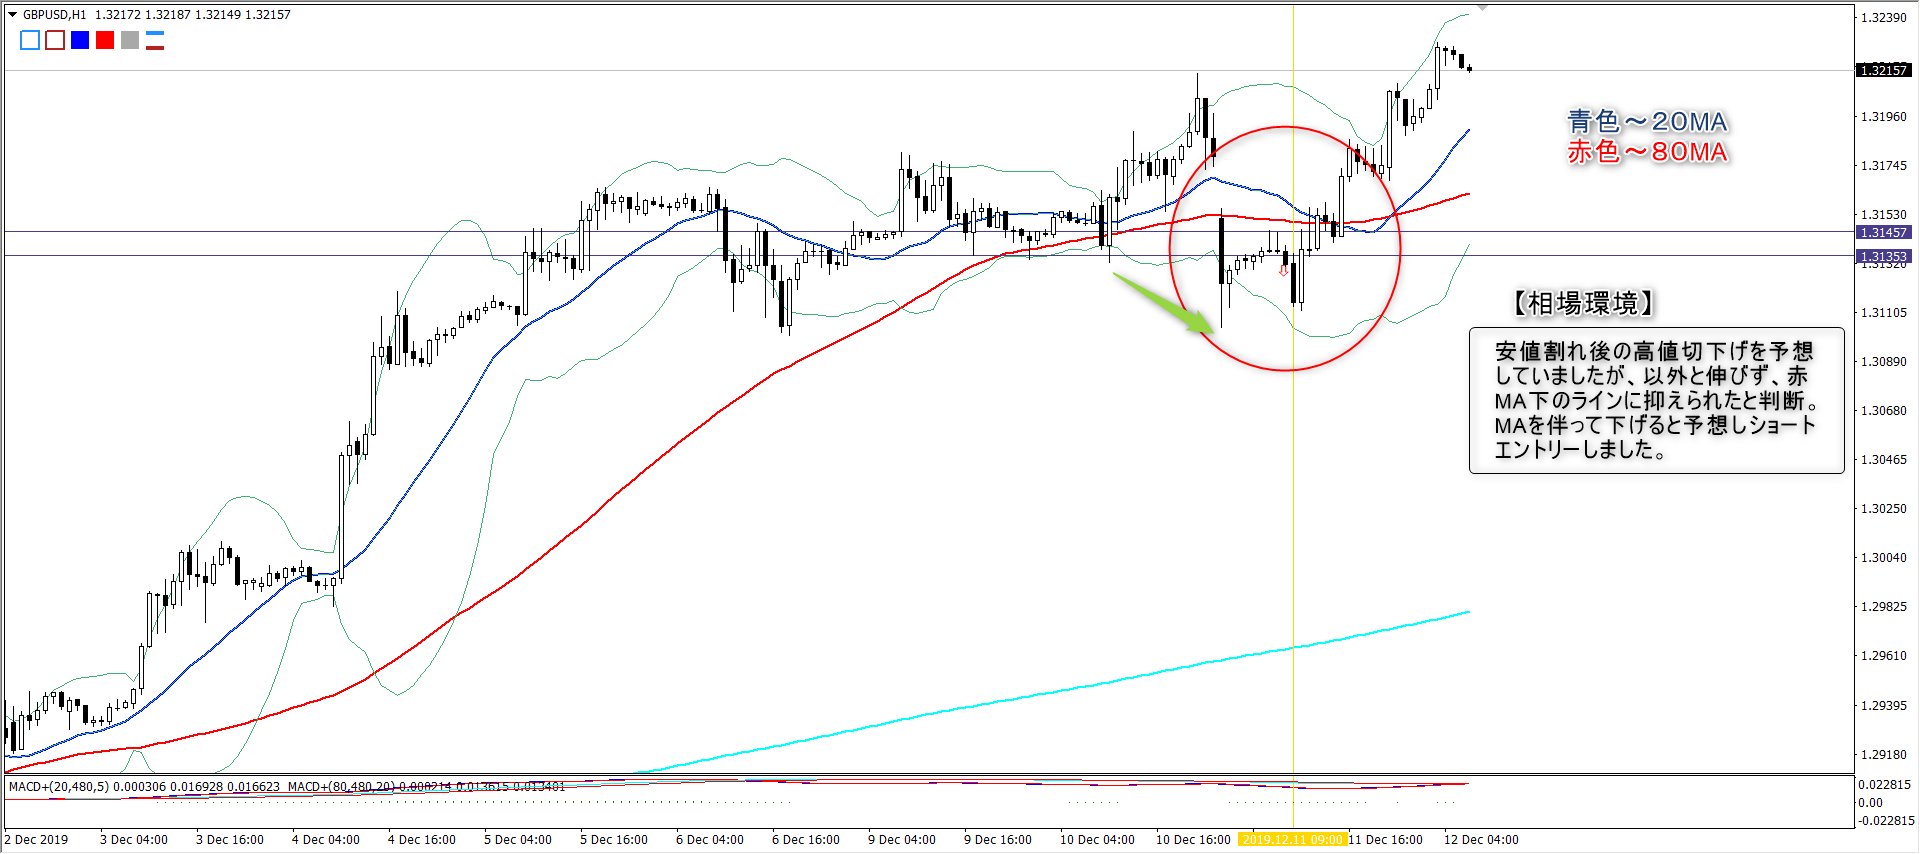The image size is (1920, 854).
Task: Click the 4 Dec 16:00 time label
Action: (422, 840)
